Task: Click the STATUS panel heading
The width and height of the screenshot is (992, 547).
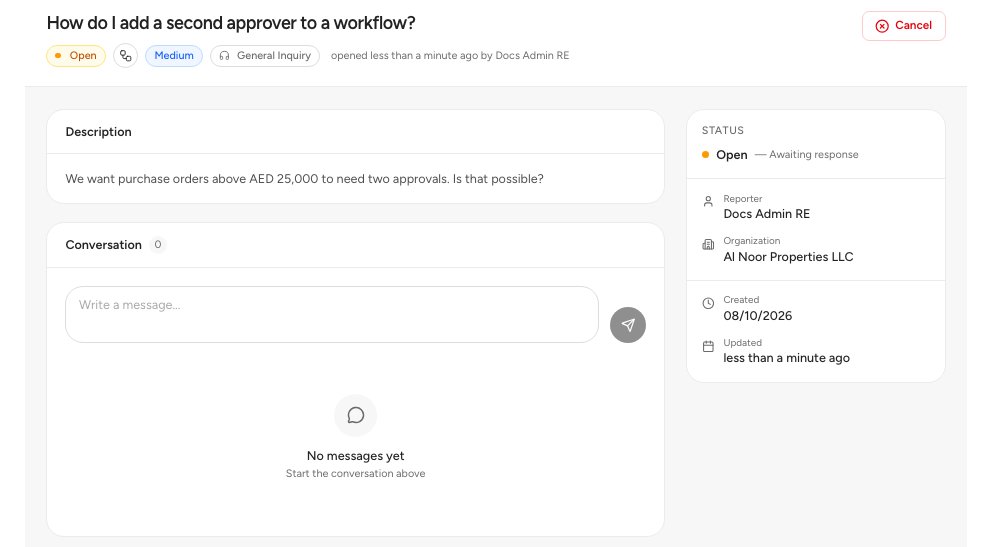Action: point(722,130)
